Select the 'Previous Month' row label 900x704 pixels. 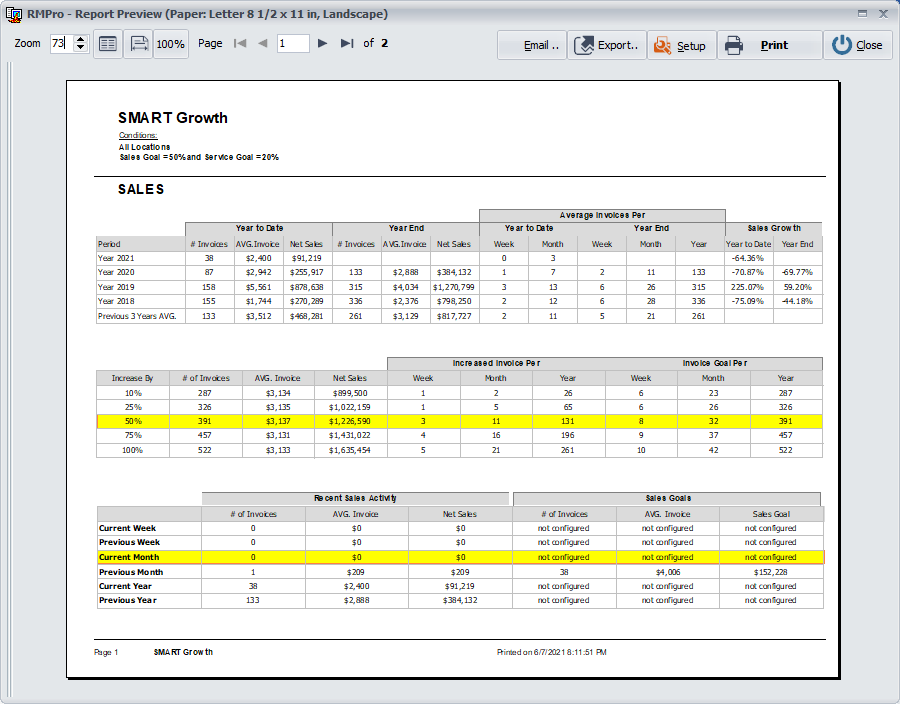coord(131,572)
